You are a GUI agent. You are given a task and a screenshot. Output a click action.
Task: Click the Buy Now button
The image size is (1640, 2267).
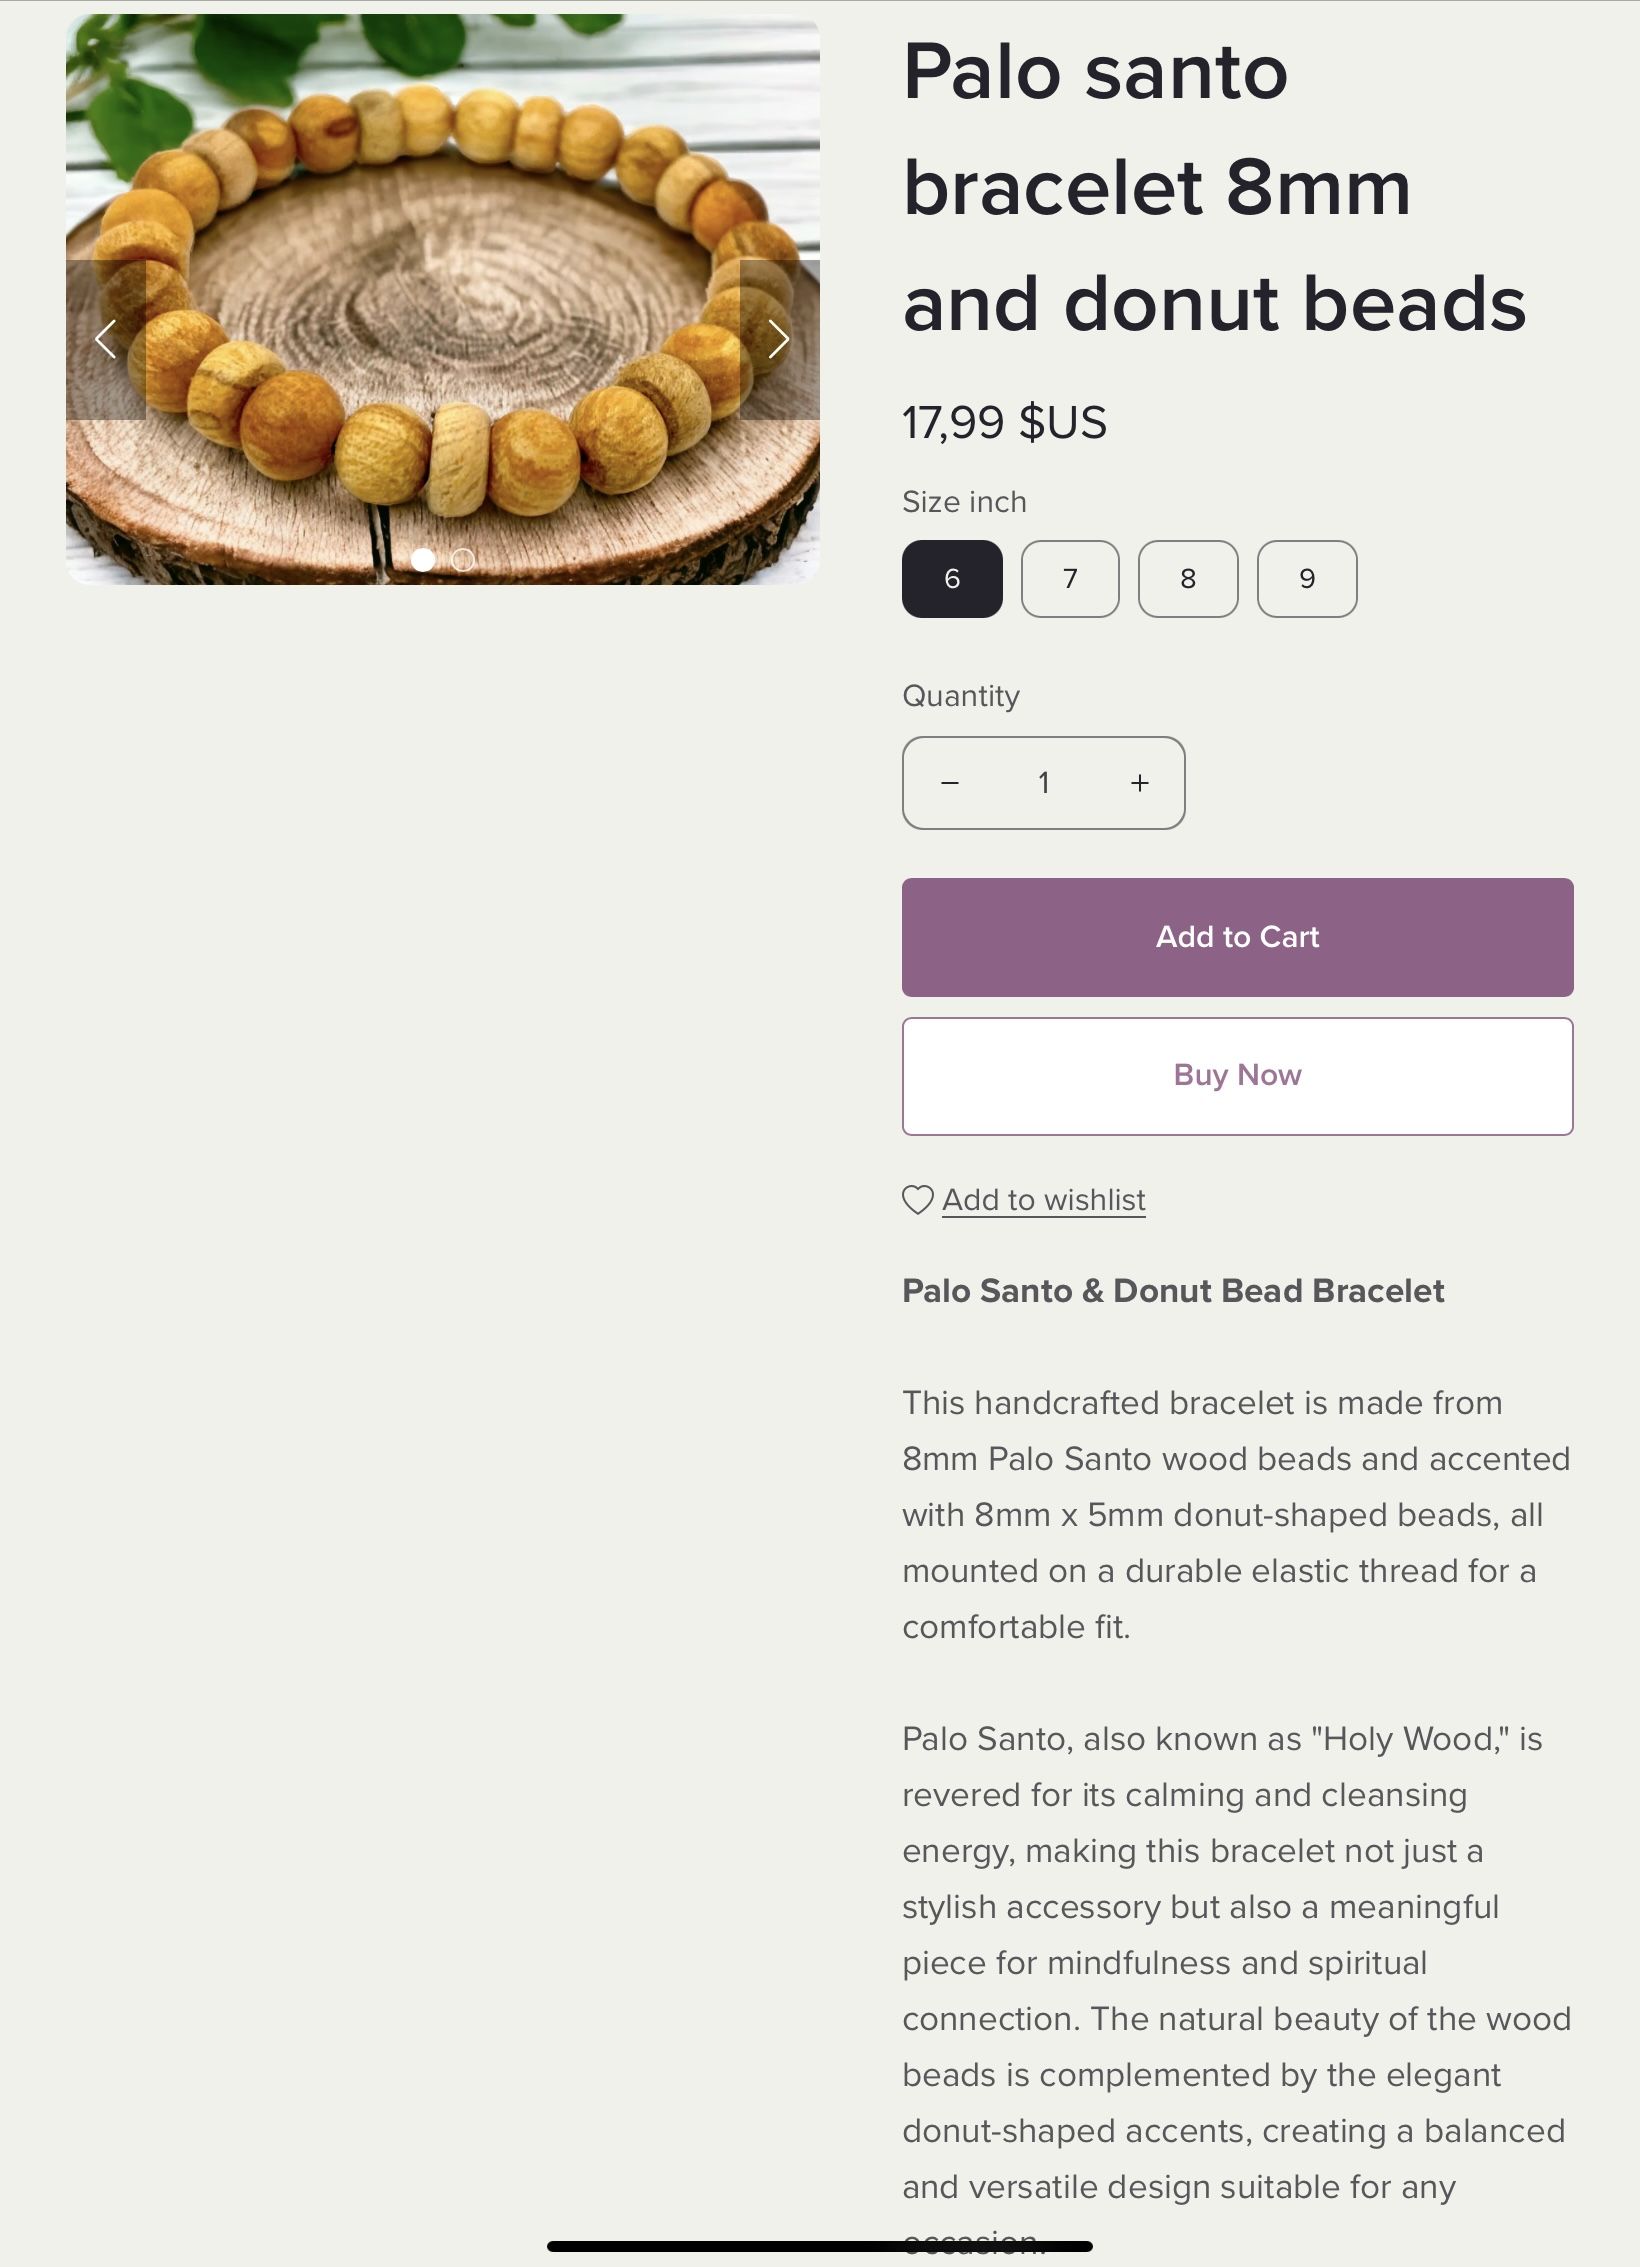pyautogui.click(x=1237, y=1076)
